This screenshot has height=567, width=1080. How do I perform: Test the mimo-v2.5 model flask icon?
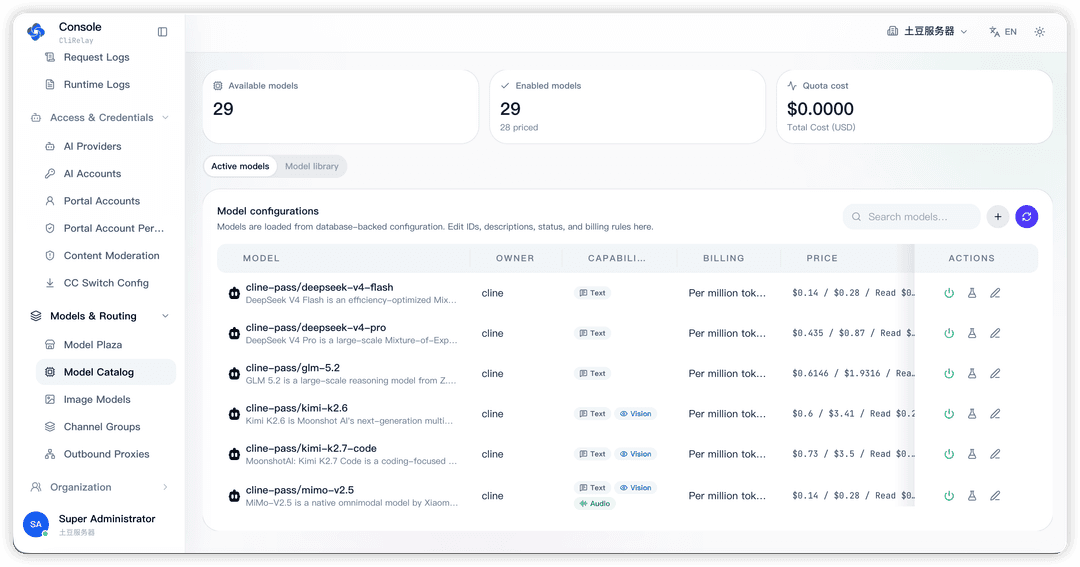pos(972,495)
